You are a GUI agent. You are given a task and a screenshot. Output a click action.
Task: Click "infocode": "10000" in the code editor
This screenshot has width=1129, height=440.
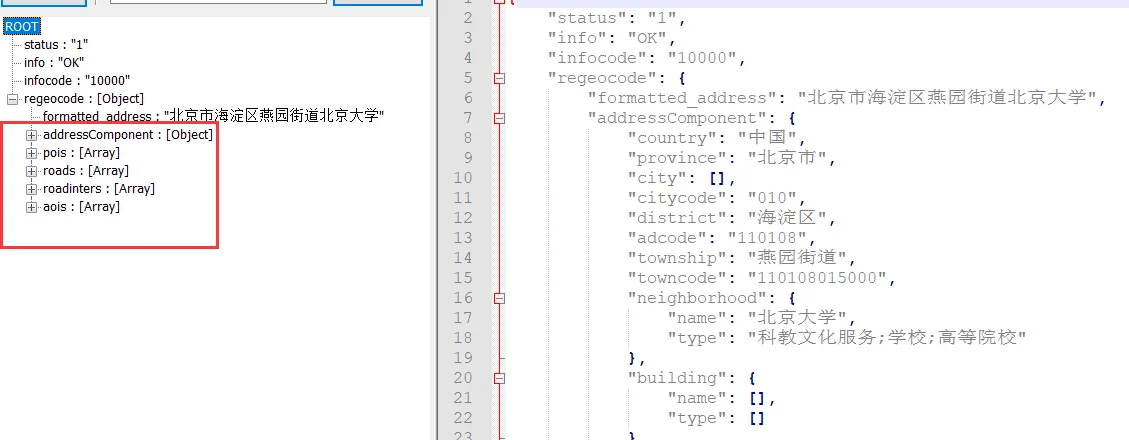(x=649, y=58)
